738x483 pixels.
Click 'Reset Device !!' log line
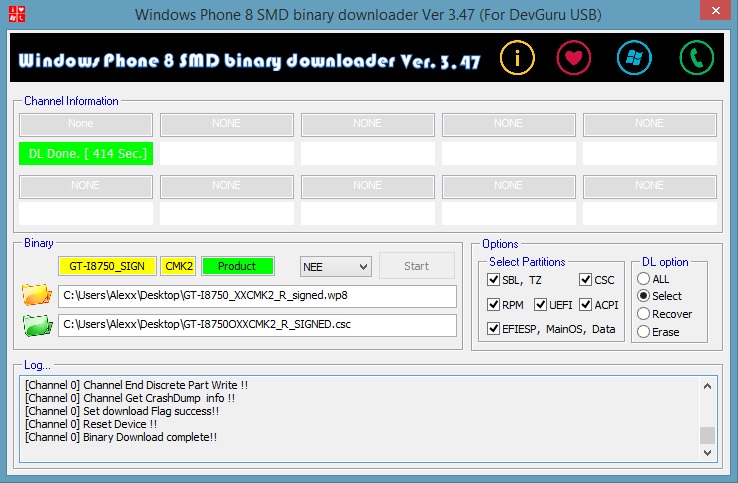click(x=91, y=424)
